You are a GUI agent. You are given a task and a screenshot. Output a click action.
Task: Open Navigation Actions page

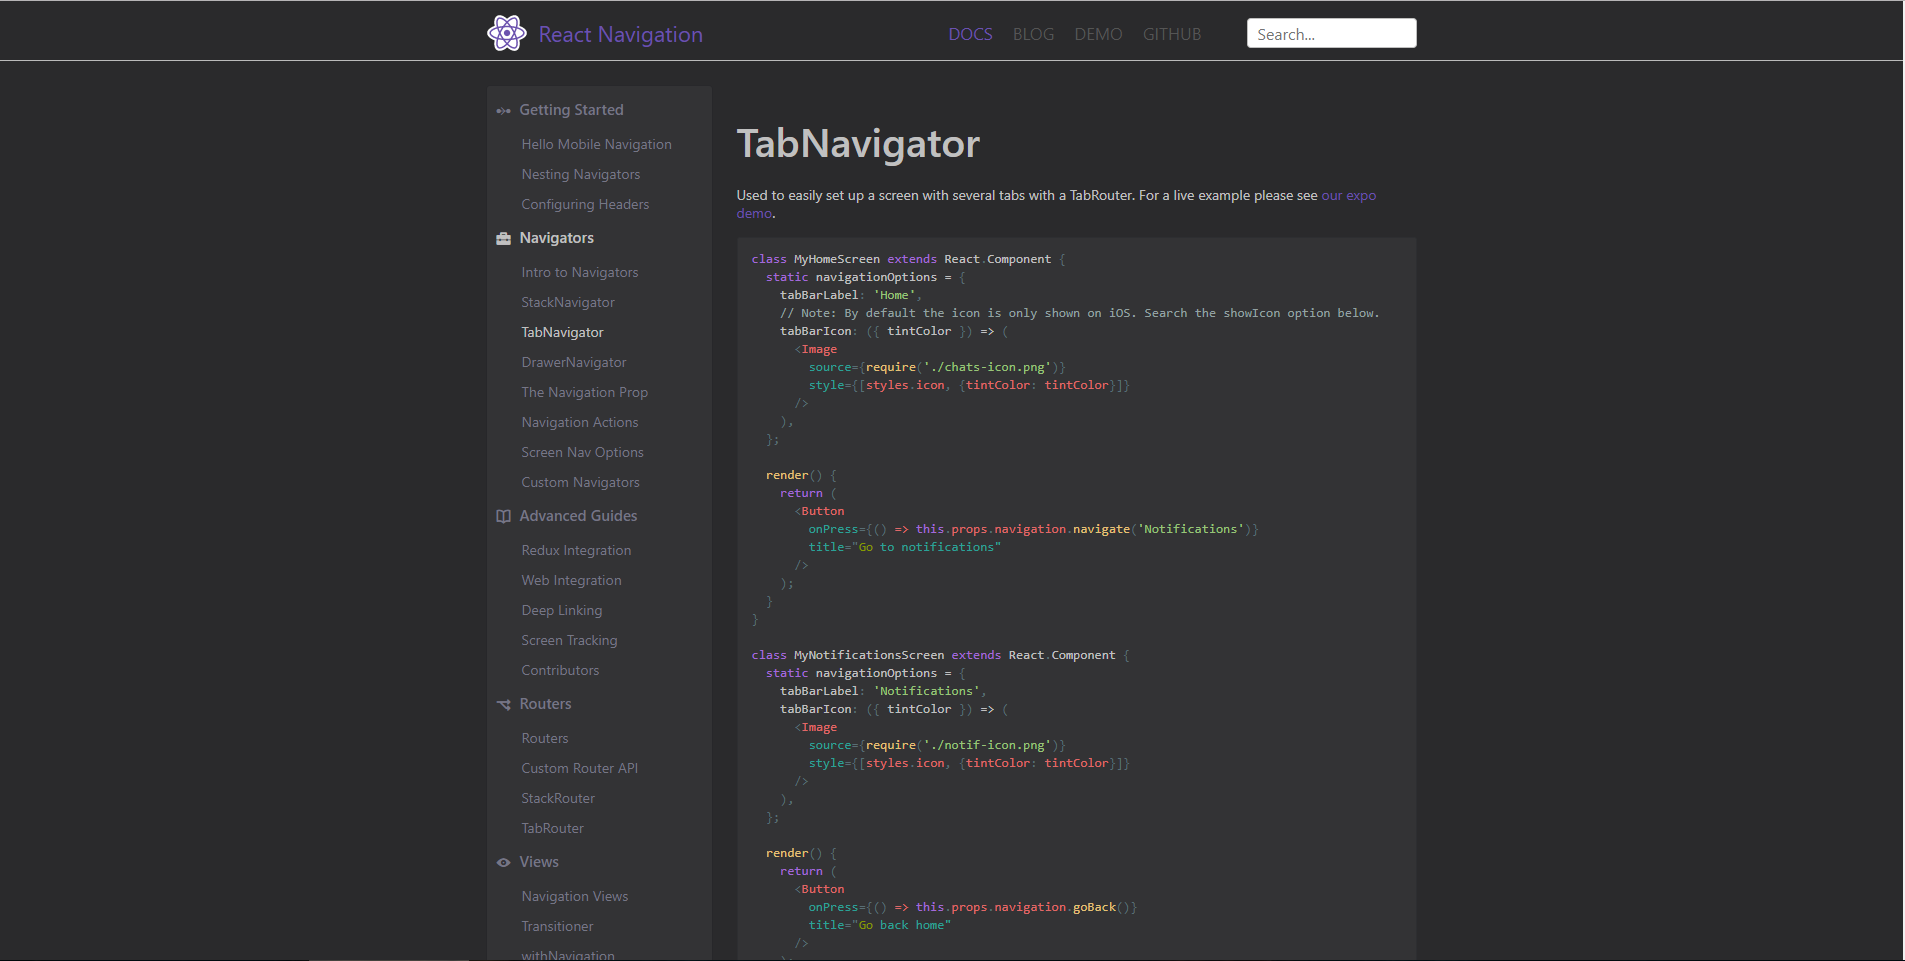coord(579,422)
